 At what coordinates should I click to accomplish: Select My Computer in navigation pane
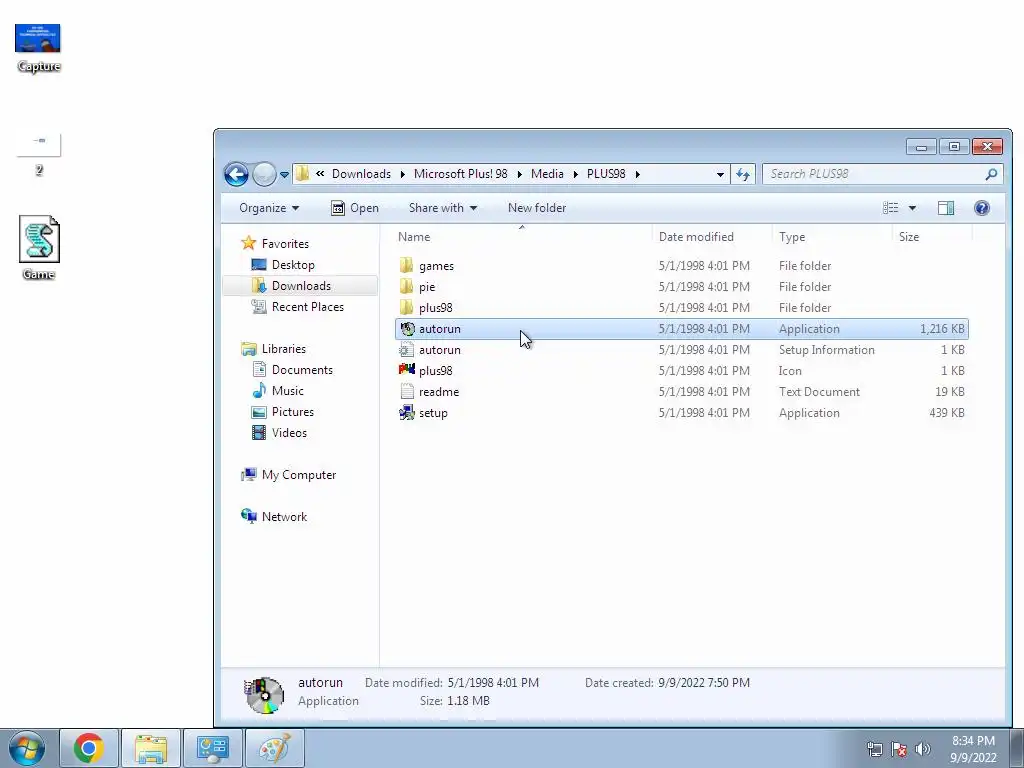(x=298, y=475)
